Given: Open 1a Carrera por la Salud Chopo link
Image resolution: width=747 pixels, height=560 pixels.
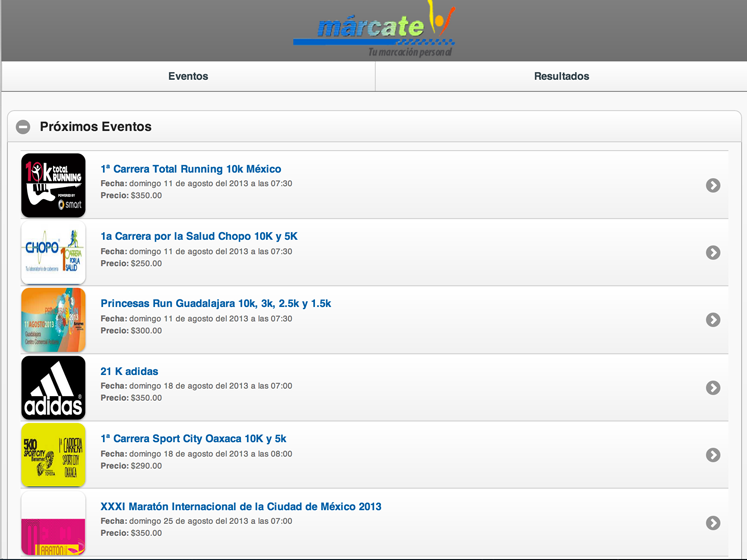Looking at the screenshot, I should pos(199,236).
